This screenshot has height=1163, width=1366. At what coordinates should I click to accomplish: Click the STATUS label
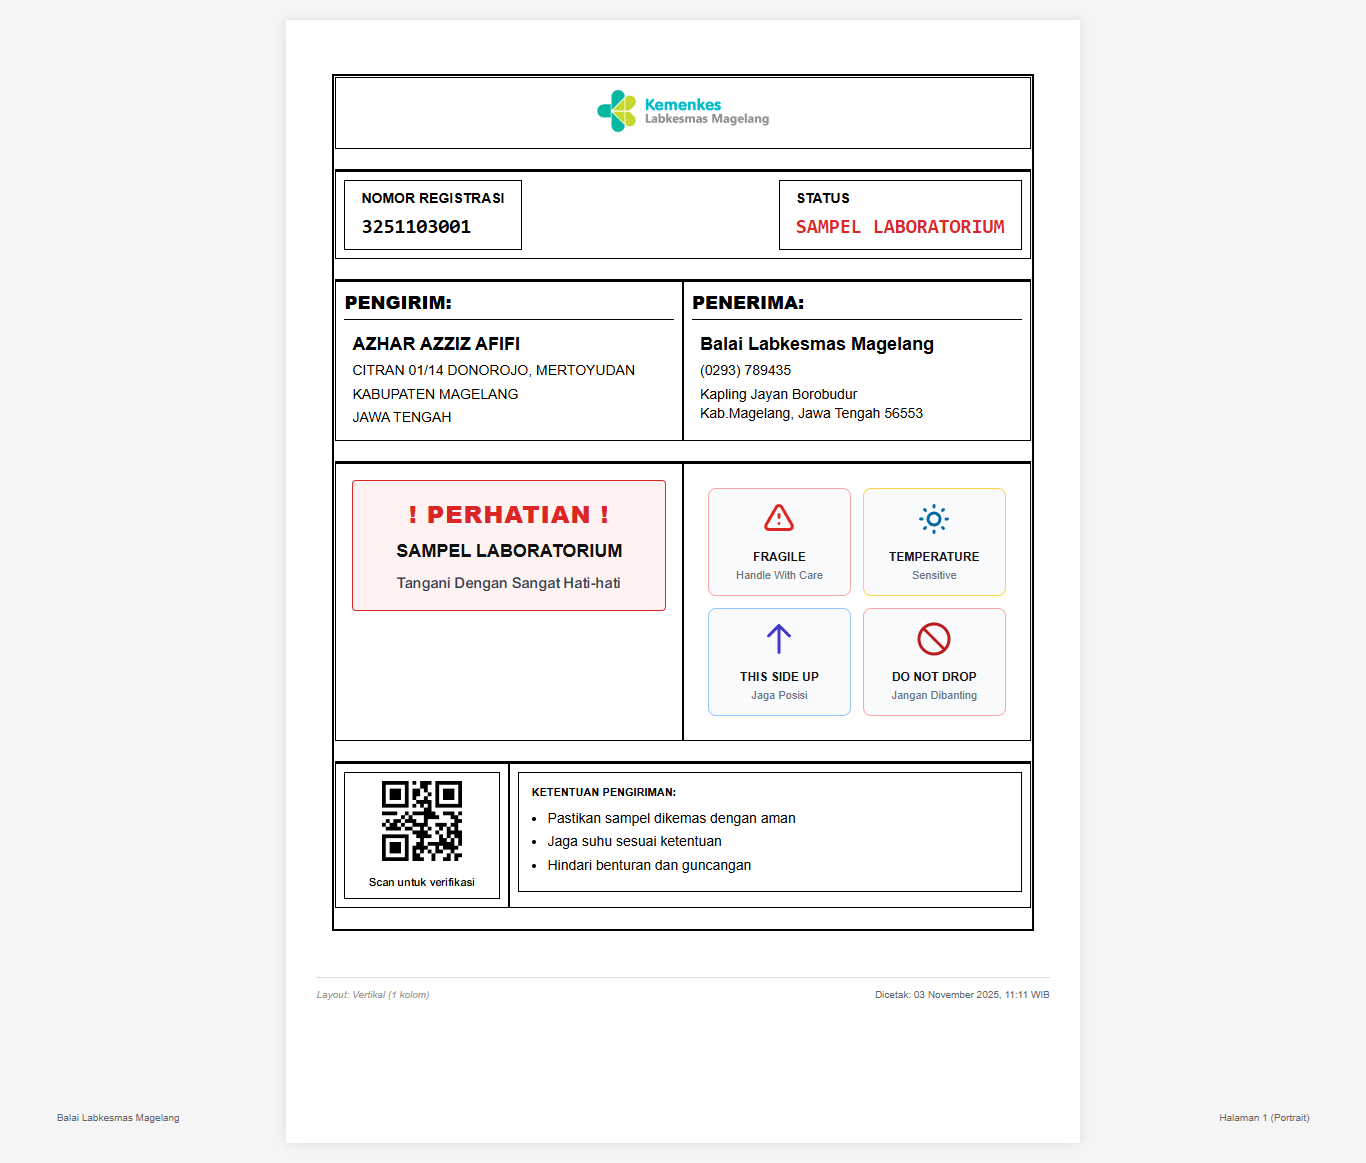tap(823, 198)
